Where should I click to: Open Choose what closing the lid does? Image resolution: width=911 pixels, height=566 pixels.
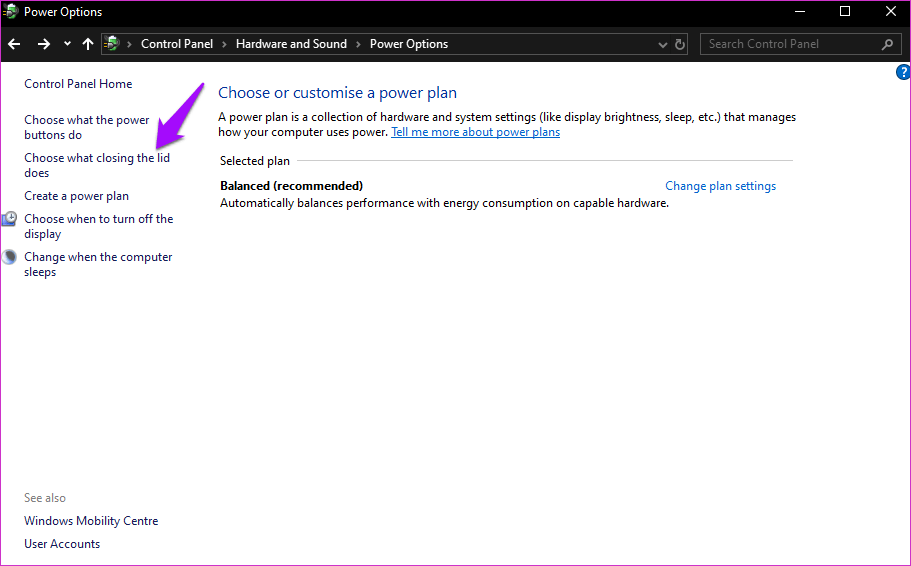(97, 165)
